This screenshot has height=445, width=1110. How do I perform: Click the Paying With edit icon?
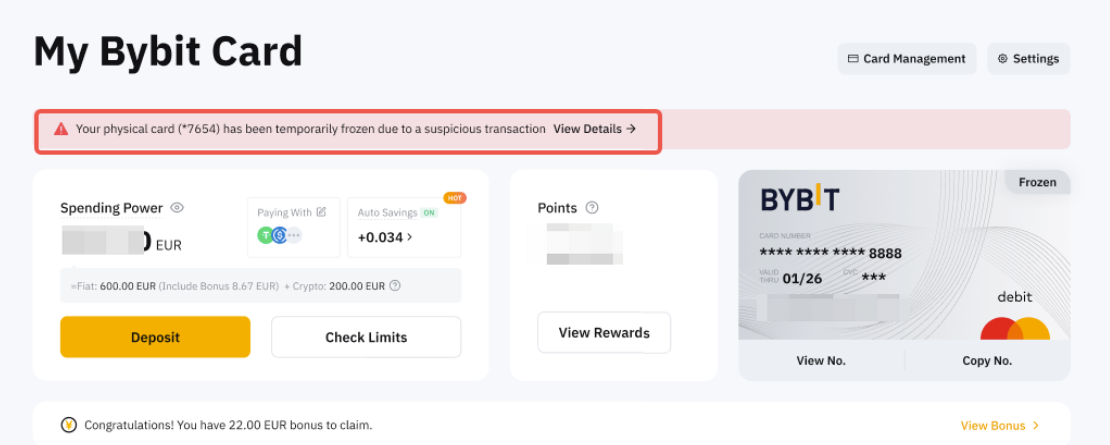(x=321, y=212)
